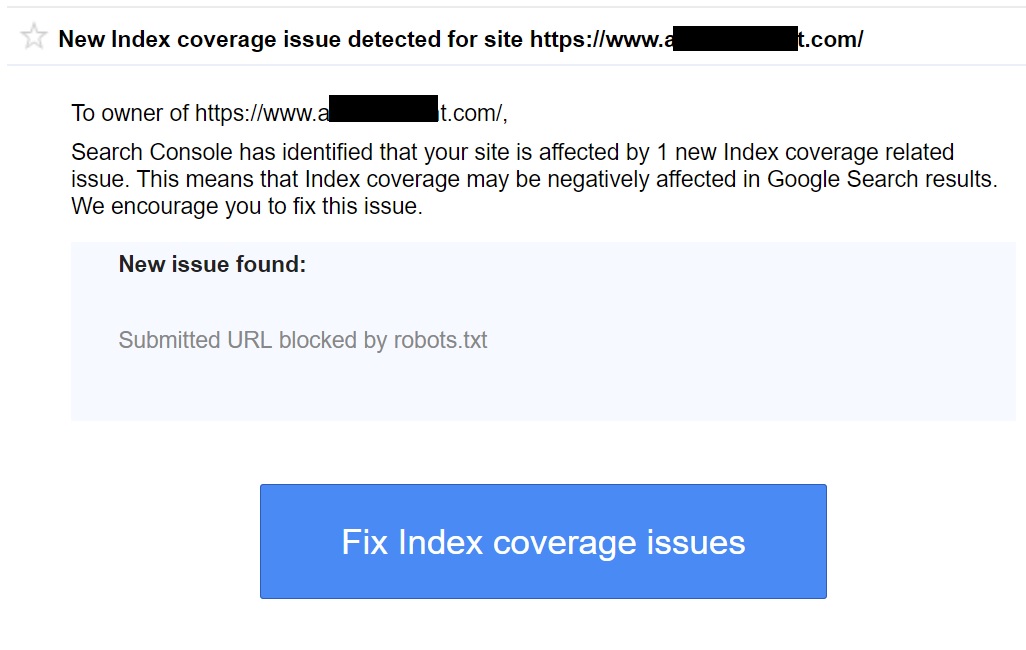Click the blacked-out box in the greeting
The width and height of the screenshot is (1026, 650).
[x=383, y=109]
